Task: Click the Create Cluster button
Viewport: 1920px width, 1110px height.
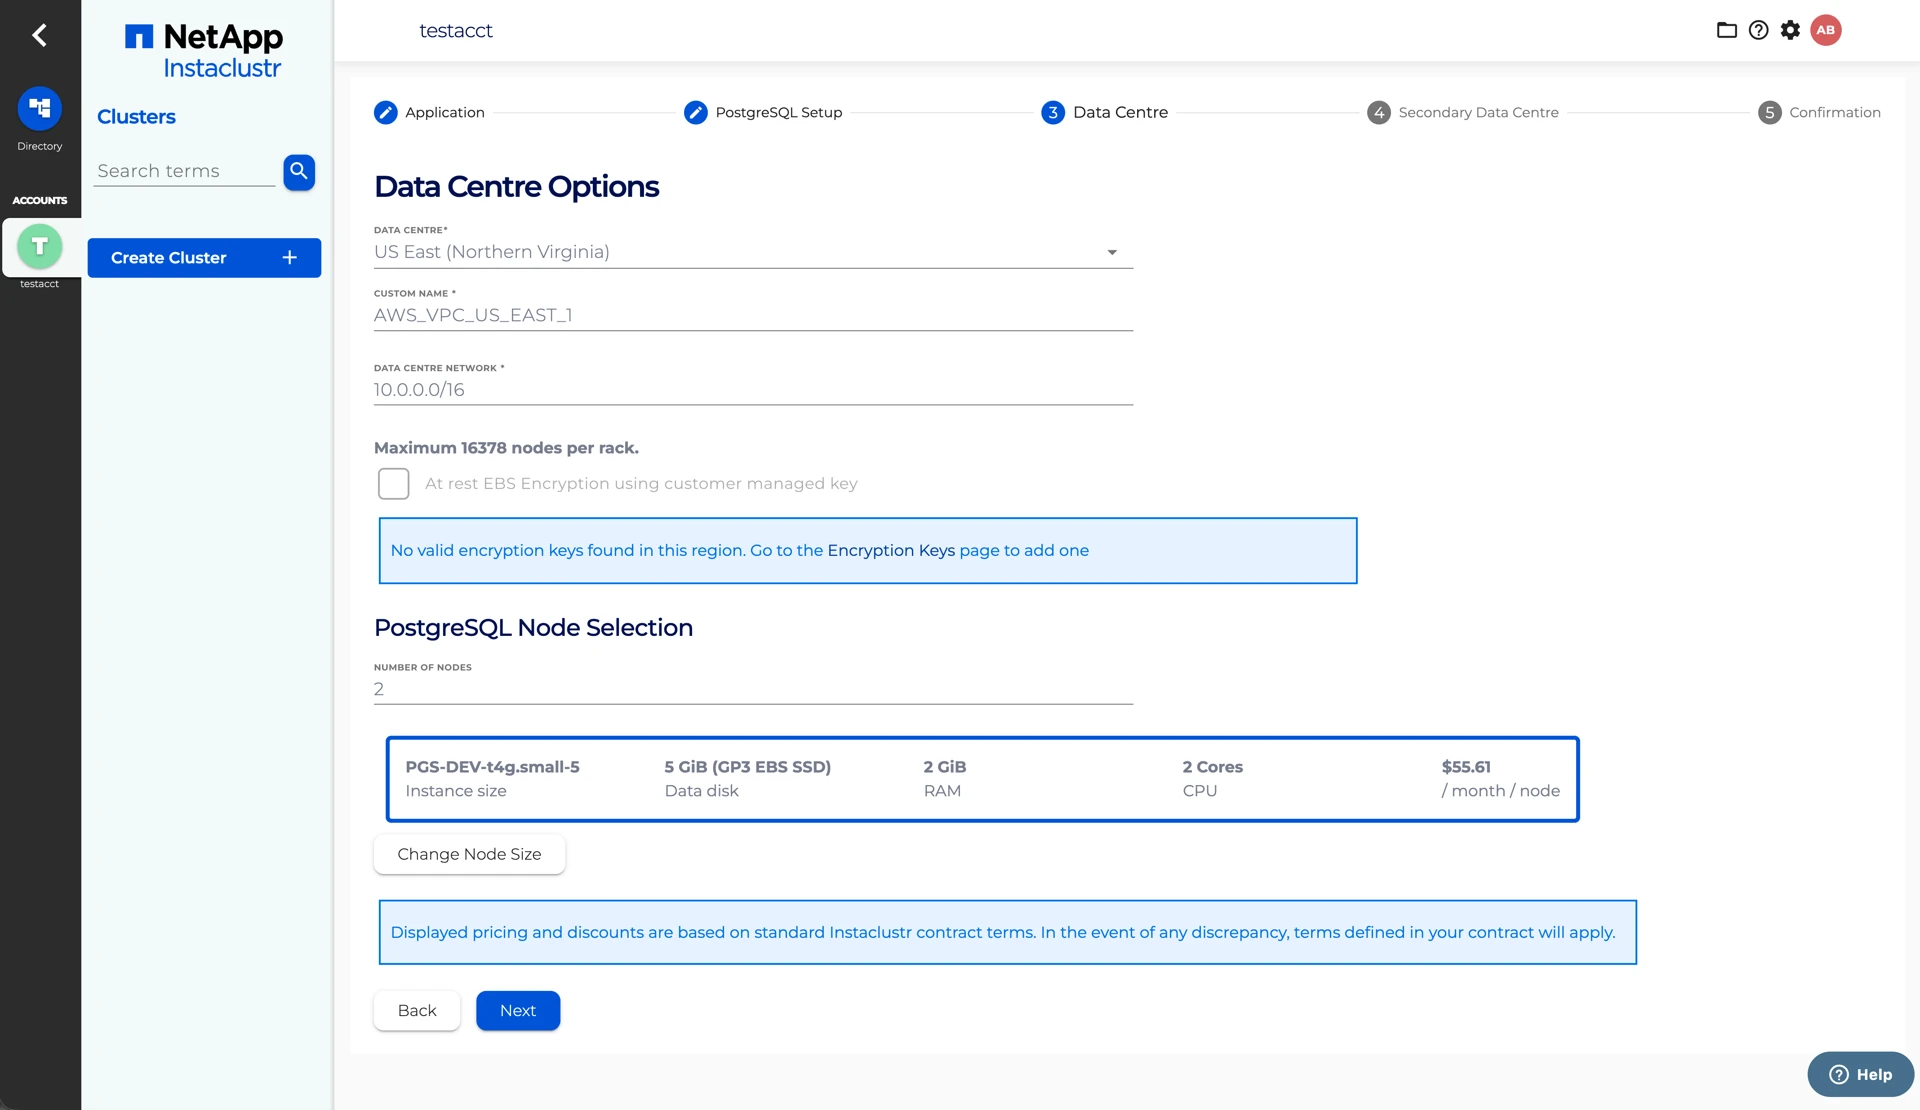Action: pyautogui.click(x=204, y=258)
